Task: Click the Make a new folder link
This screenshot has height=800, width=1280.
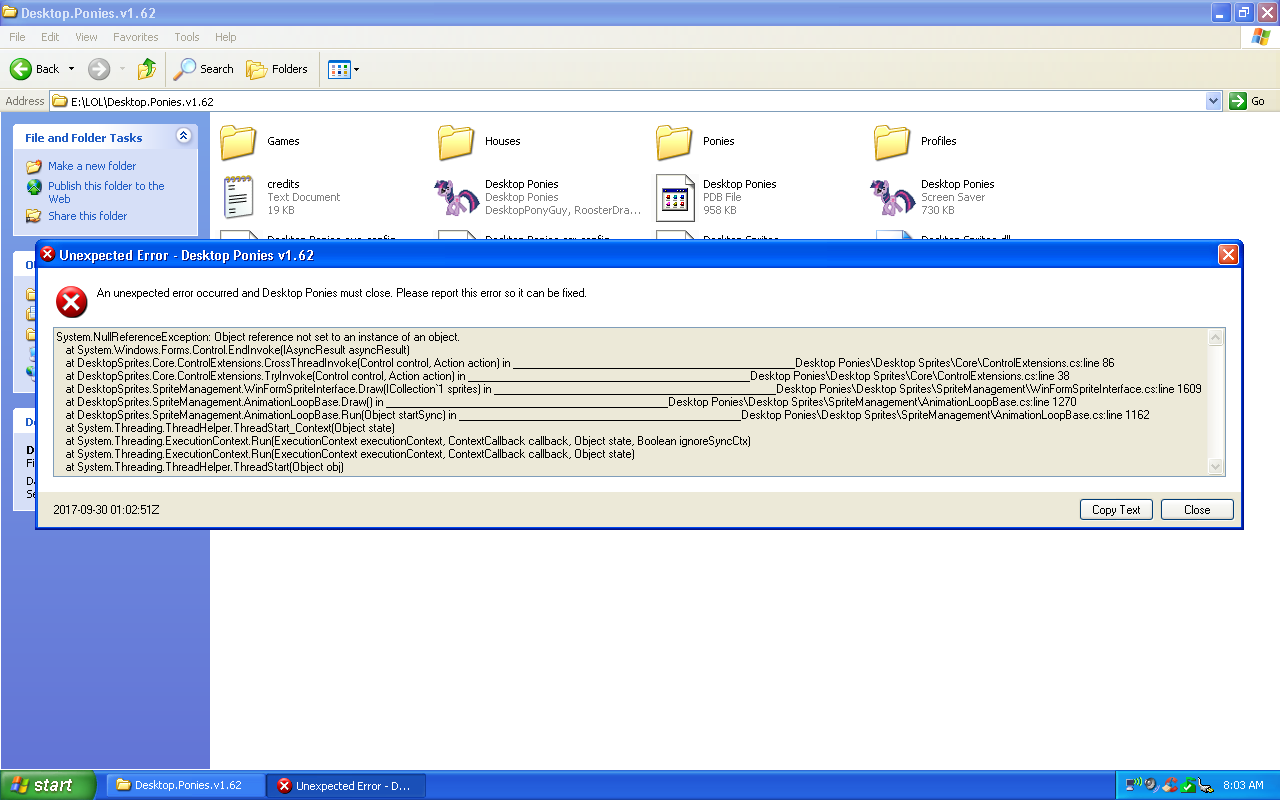Action: click(x=92, y=166)
